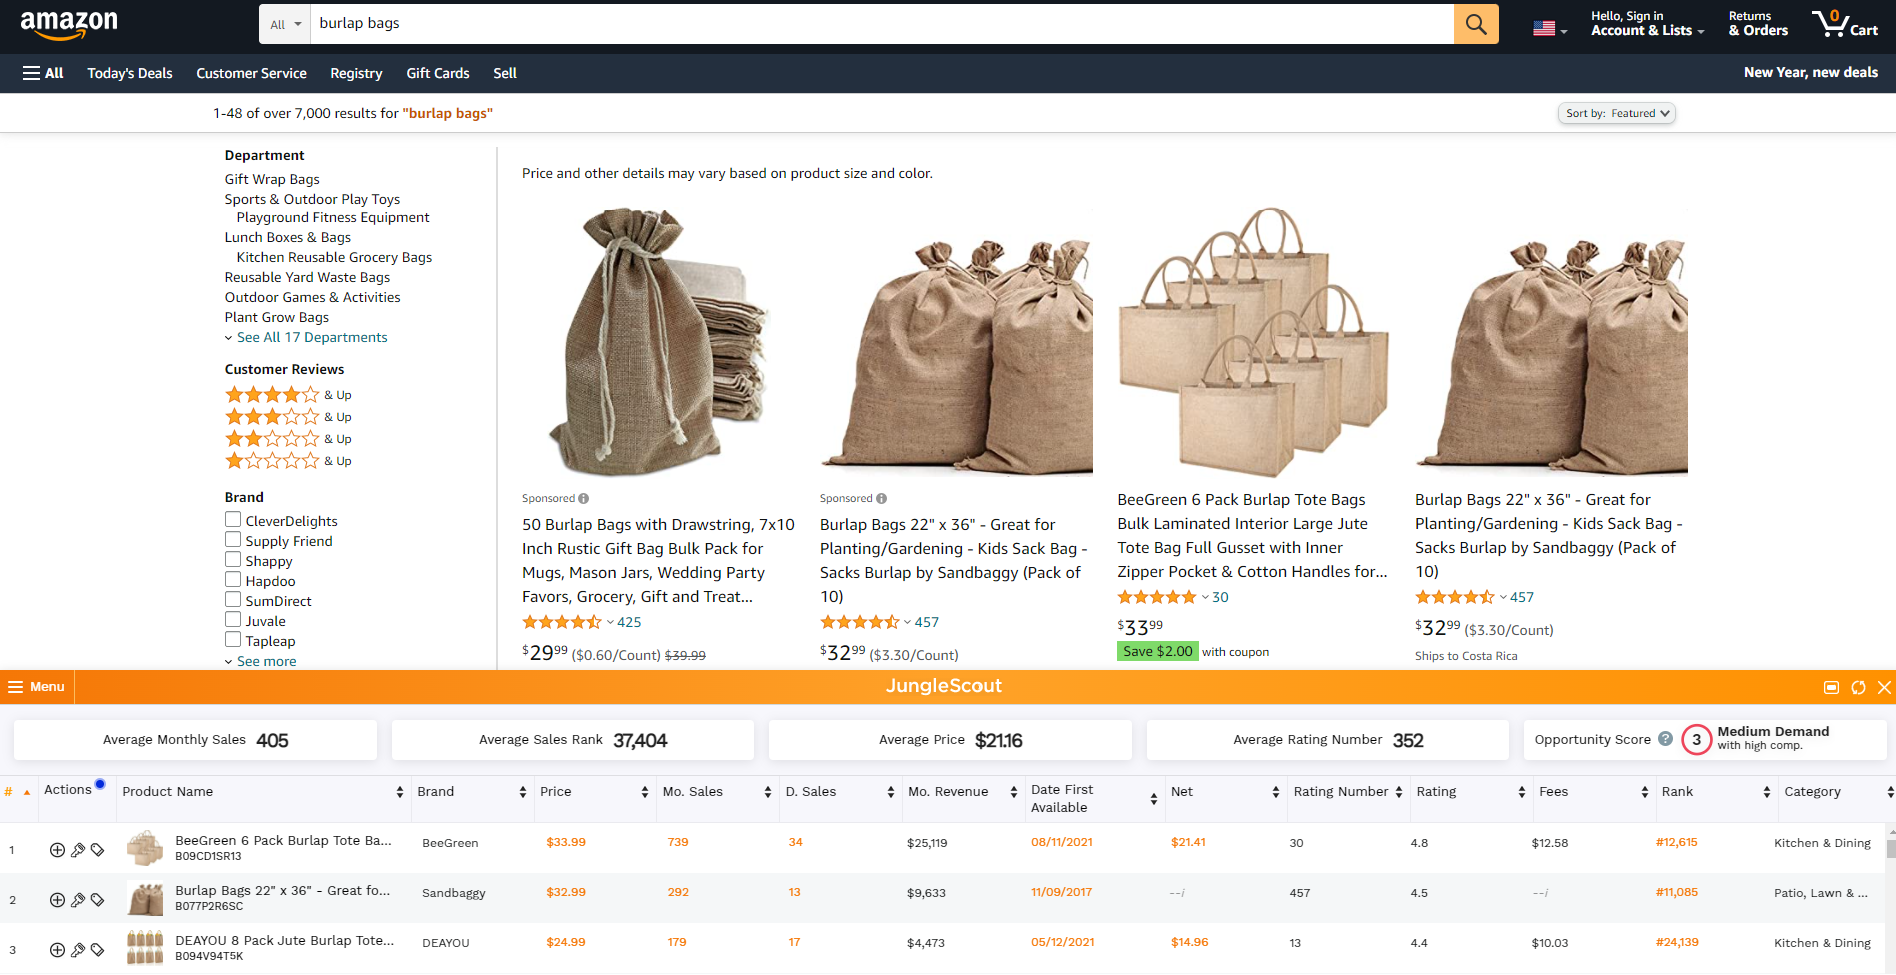Open Customer Service
1896x975 pixels.
click(x=251, y=73)
